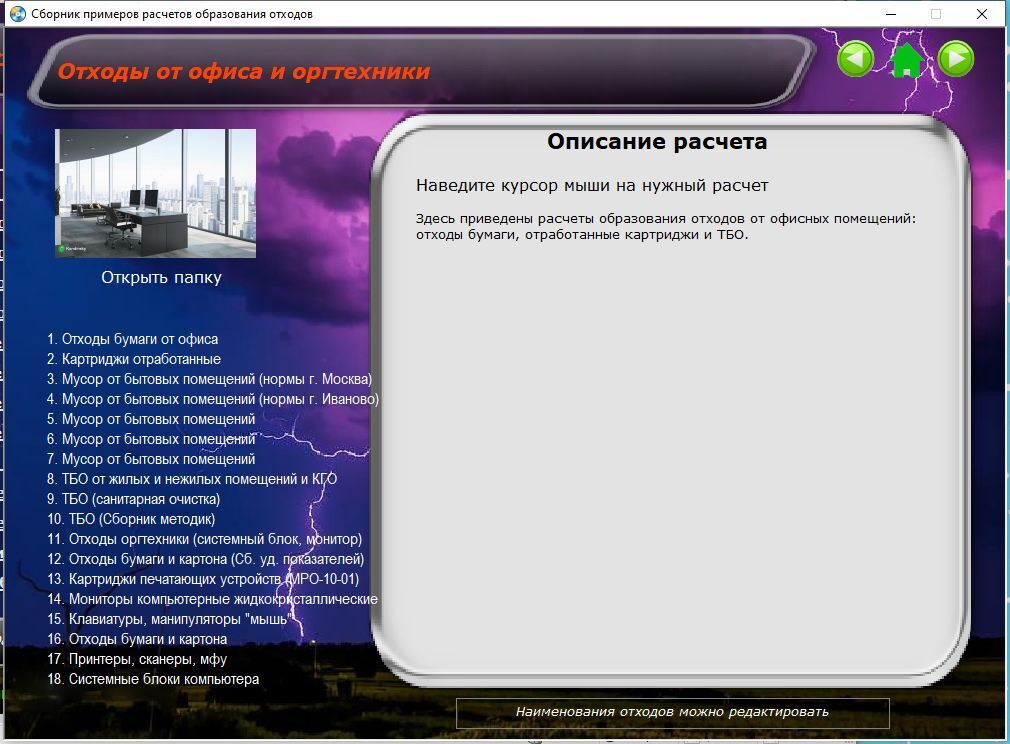Choose 'Принтеры, сканеры, мфу' calculation
1010x744 pixels.
coord(147,659)
